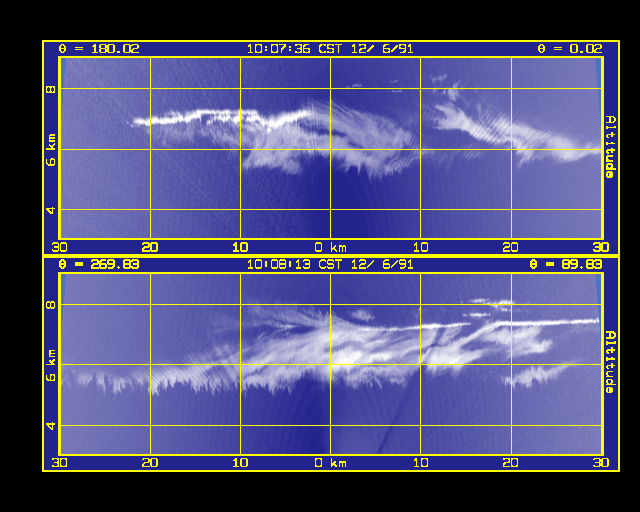Click the 6 km altitude label in the 10:08:13 panel
Viewport: 640px width, 512px height.
(x=51, y=365)
